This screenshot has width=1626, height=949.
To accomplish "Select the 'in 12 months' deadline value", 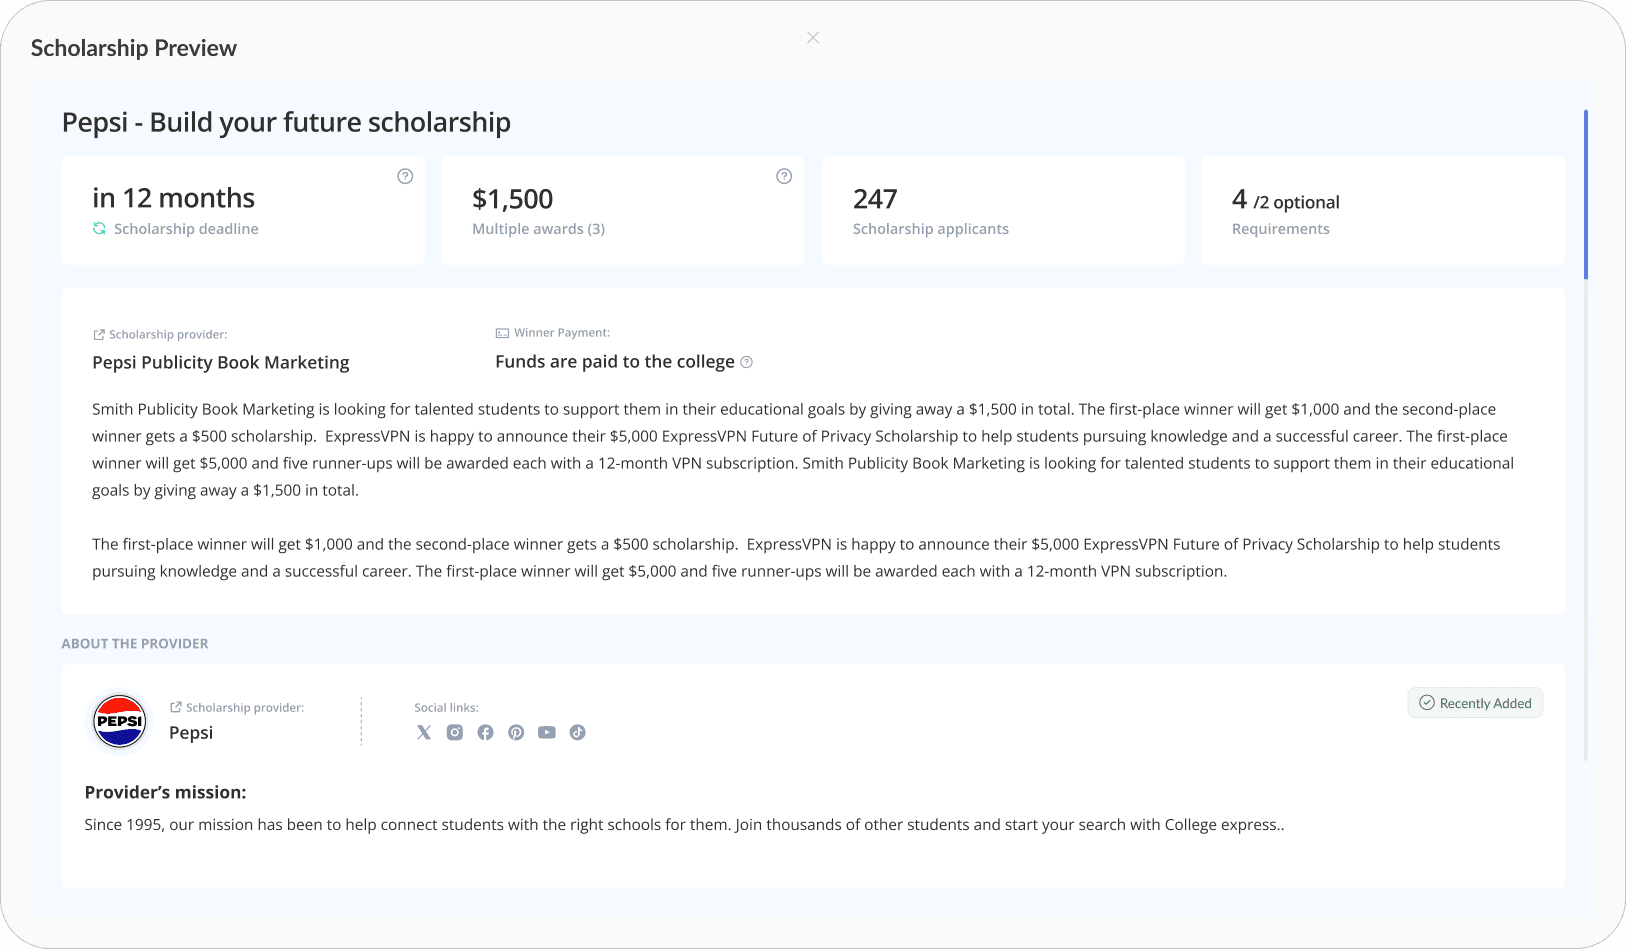I will (x=174, y=198).
